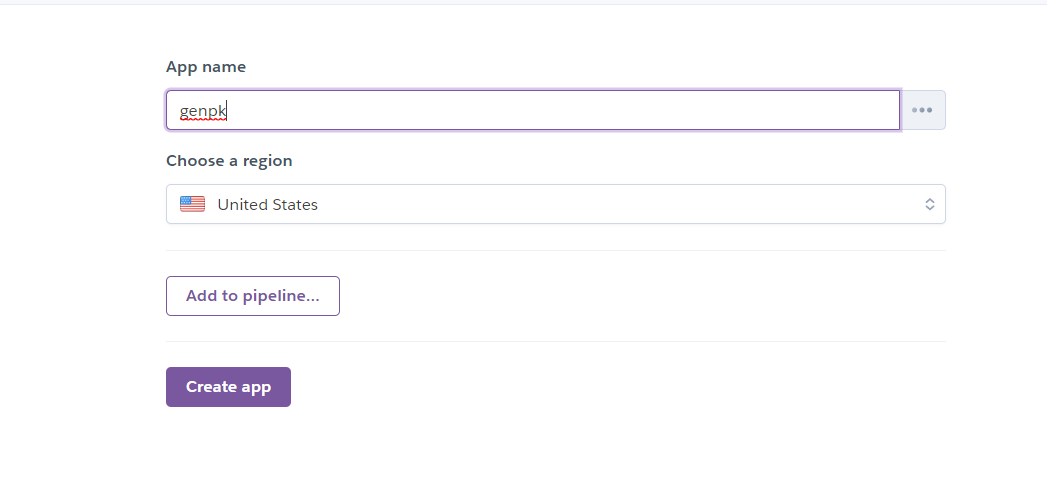Click the United States flag icon

point(192,204)
